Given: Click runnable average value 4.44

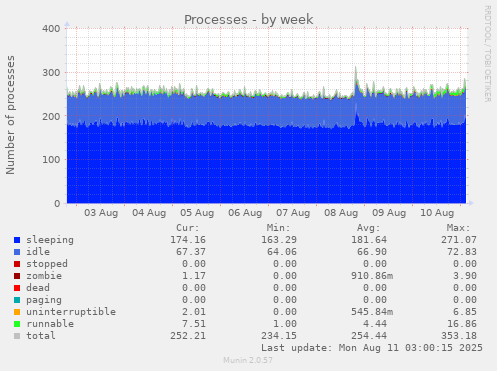Looking at the screenshot, I should click(375, 324).
